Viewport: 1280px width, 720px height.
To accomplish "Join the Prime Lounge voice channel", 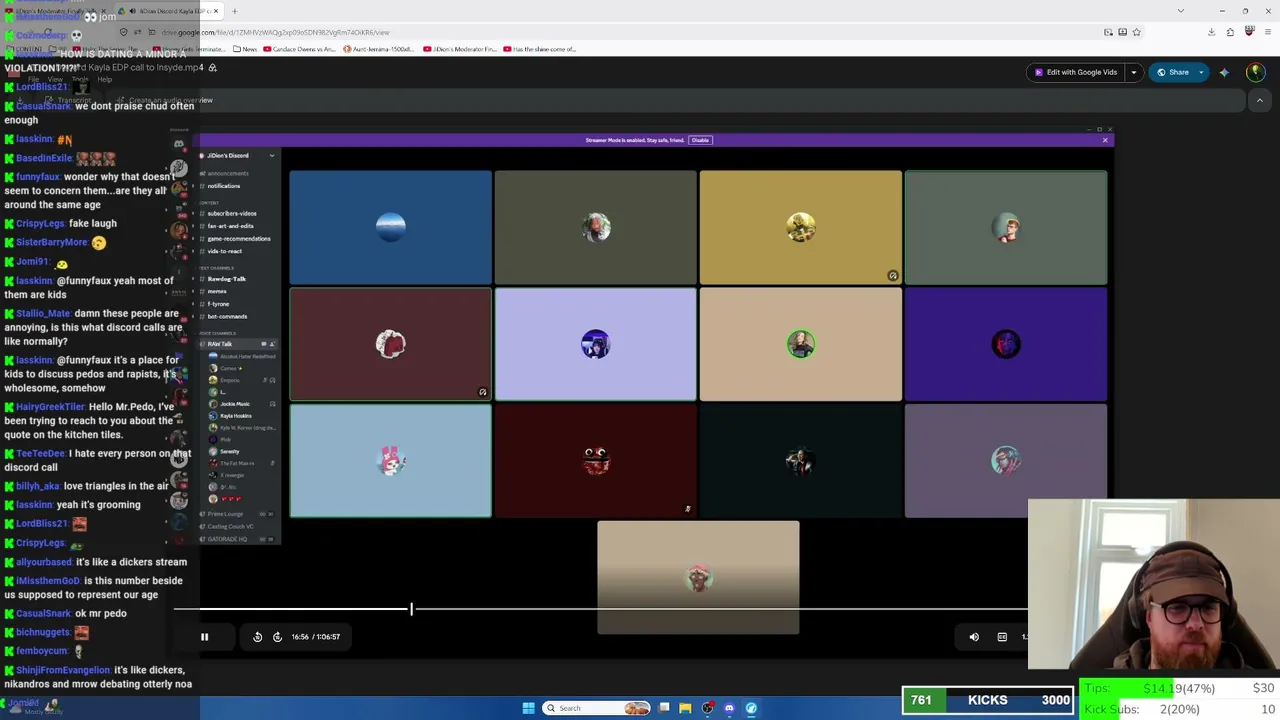I will (225, 514).
